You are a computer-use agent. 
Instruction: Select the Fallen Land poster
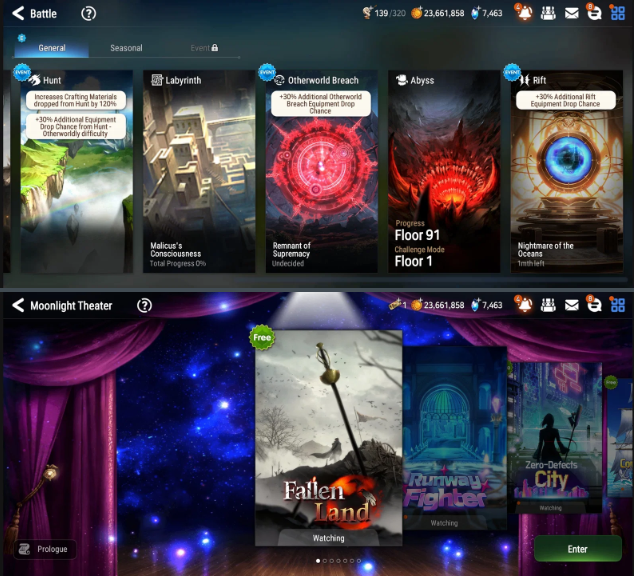click(329, 438)
